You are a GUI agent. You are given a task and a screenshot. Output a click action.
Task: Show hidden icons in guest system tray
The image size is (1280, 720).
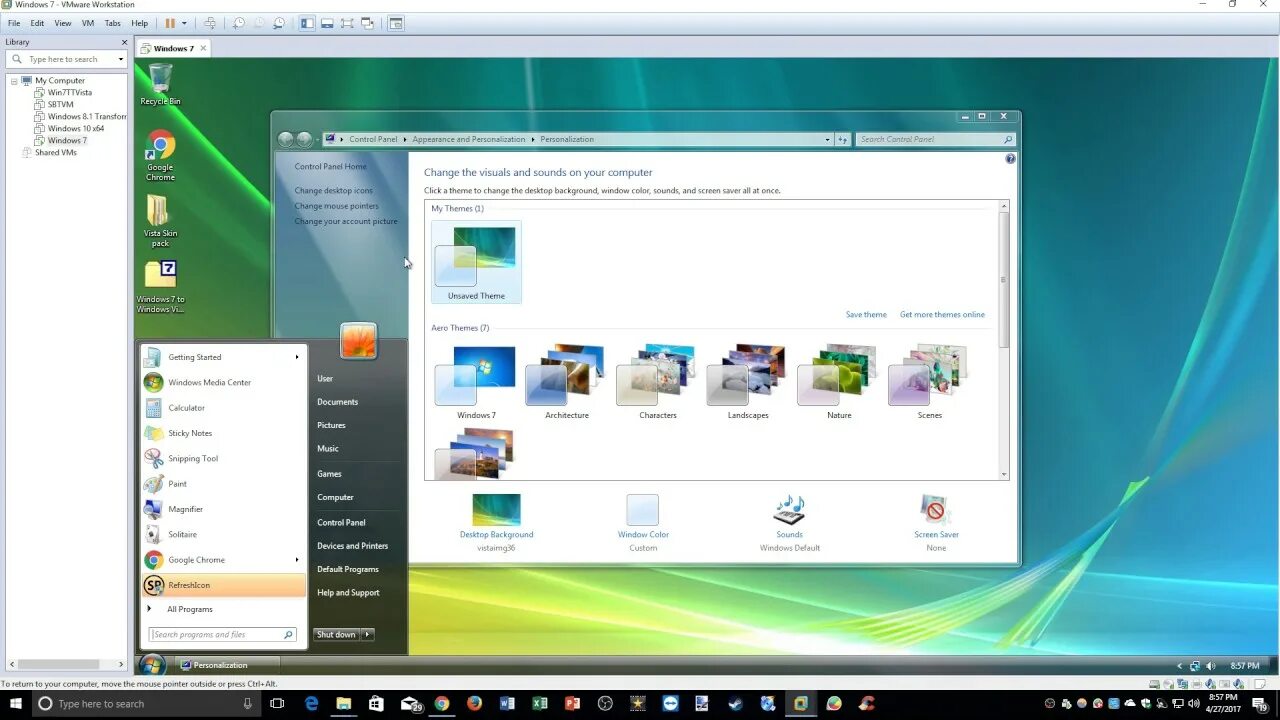tap(1181, 666)
